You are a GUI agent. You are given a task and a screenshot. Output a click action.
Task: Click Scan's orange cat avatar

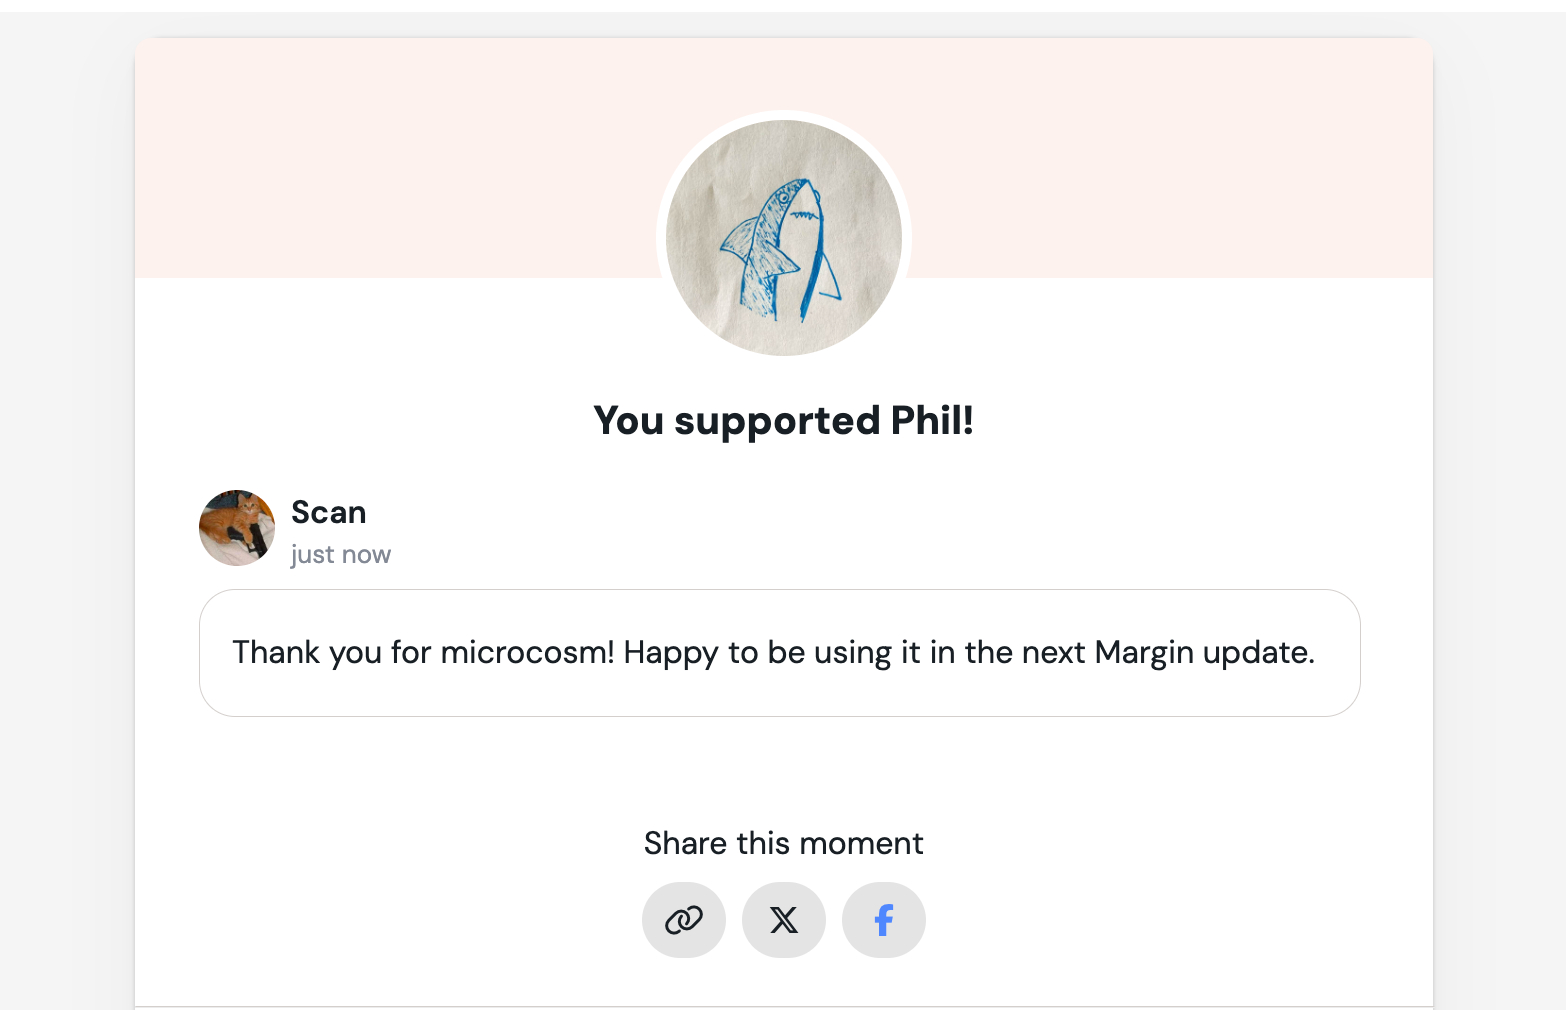237,528
